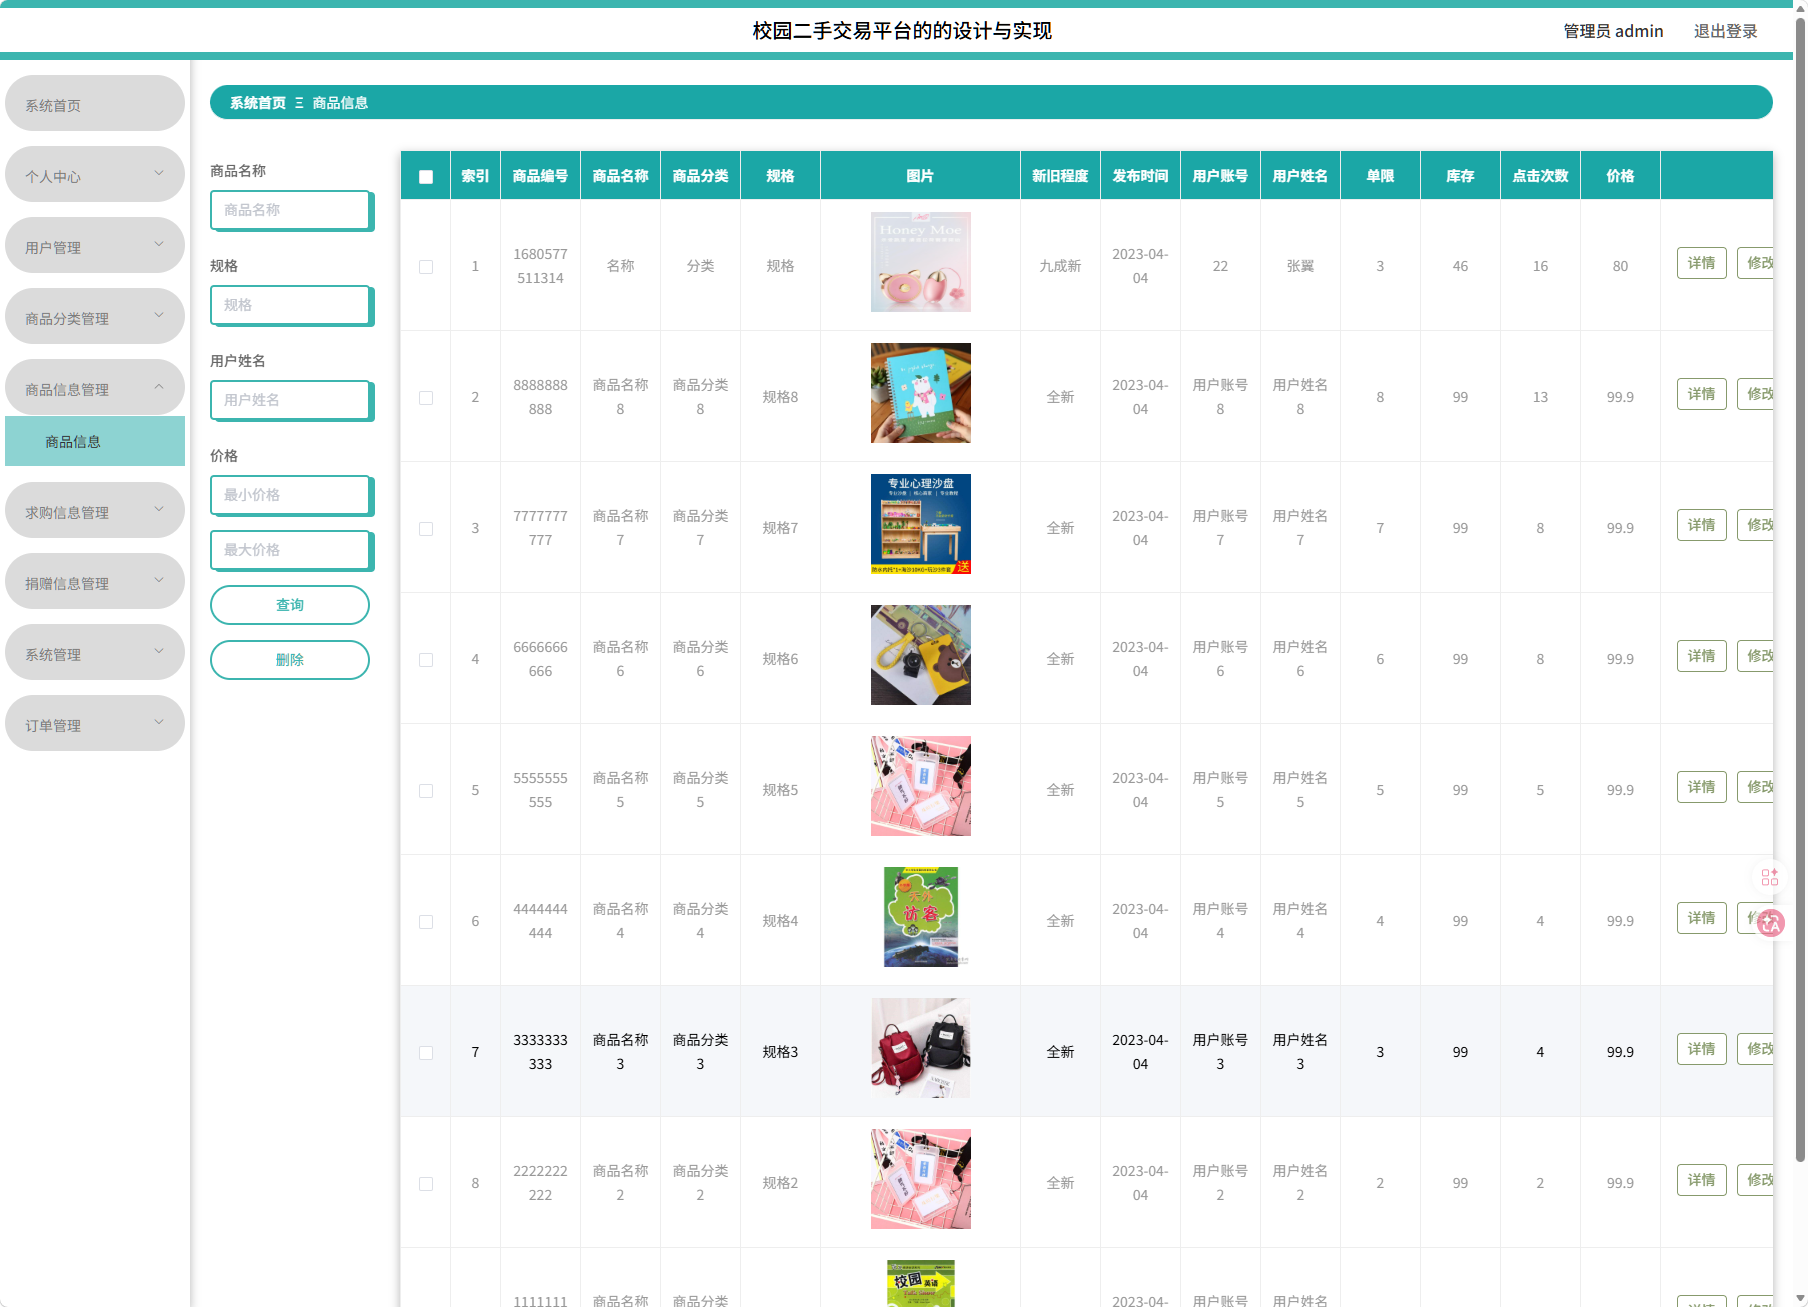Expand the 系统管理 menu chevron
Image resolution: width=1808 pixels, height=1307 pixels.
tap(159, 651)
